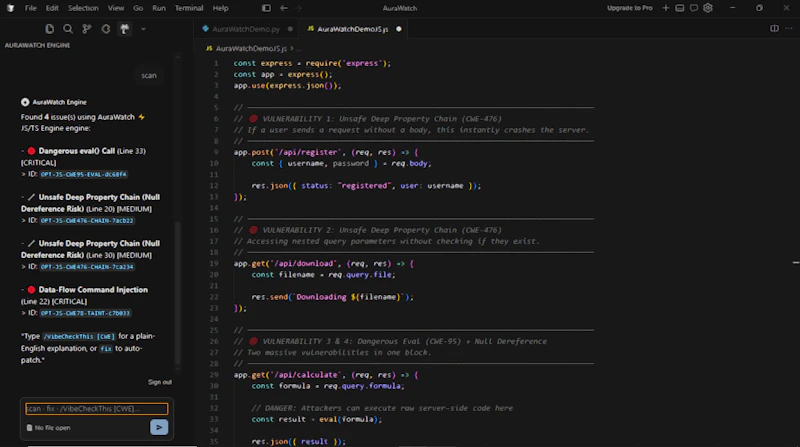Click the AURAWATCH ENGINE panel title

pyautogui.click(x=37, y=45)
